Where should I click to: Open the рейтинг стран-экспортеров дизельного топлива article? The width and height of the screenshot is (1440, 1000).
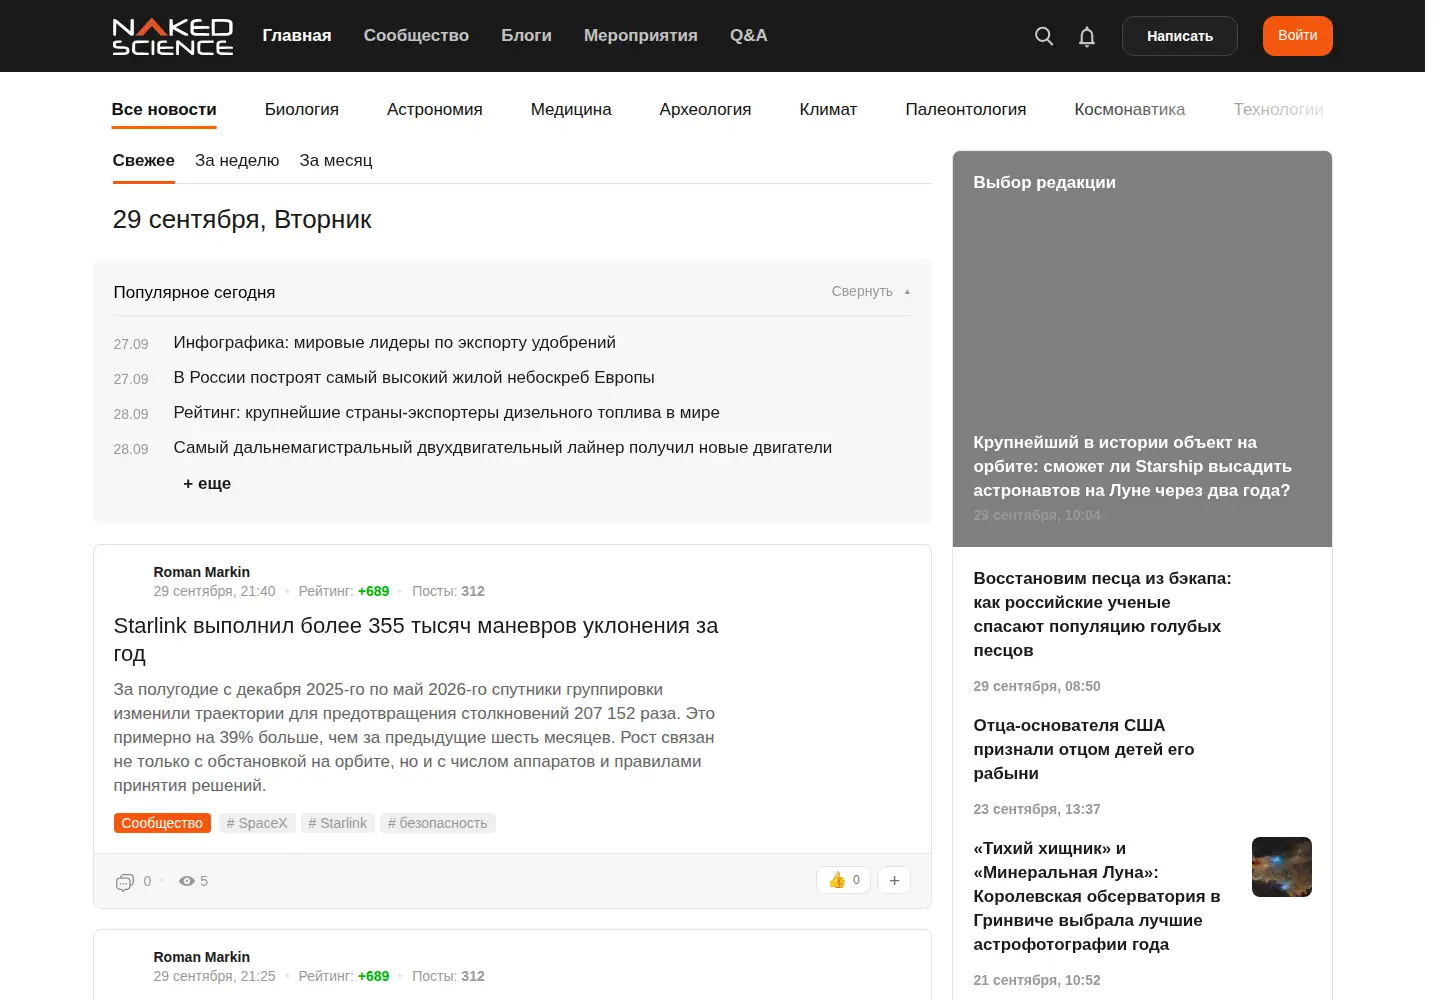(x=447, y=412)
